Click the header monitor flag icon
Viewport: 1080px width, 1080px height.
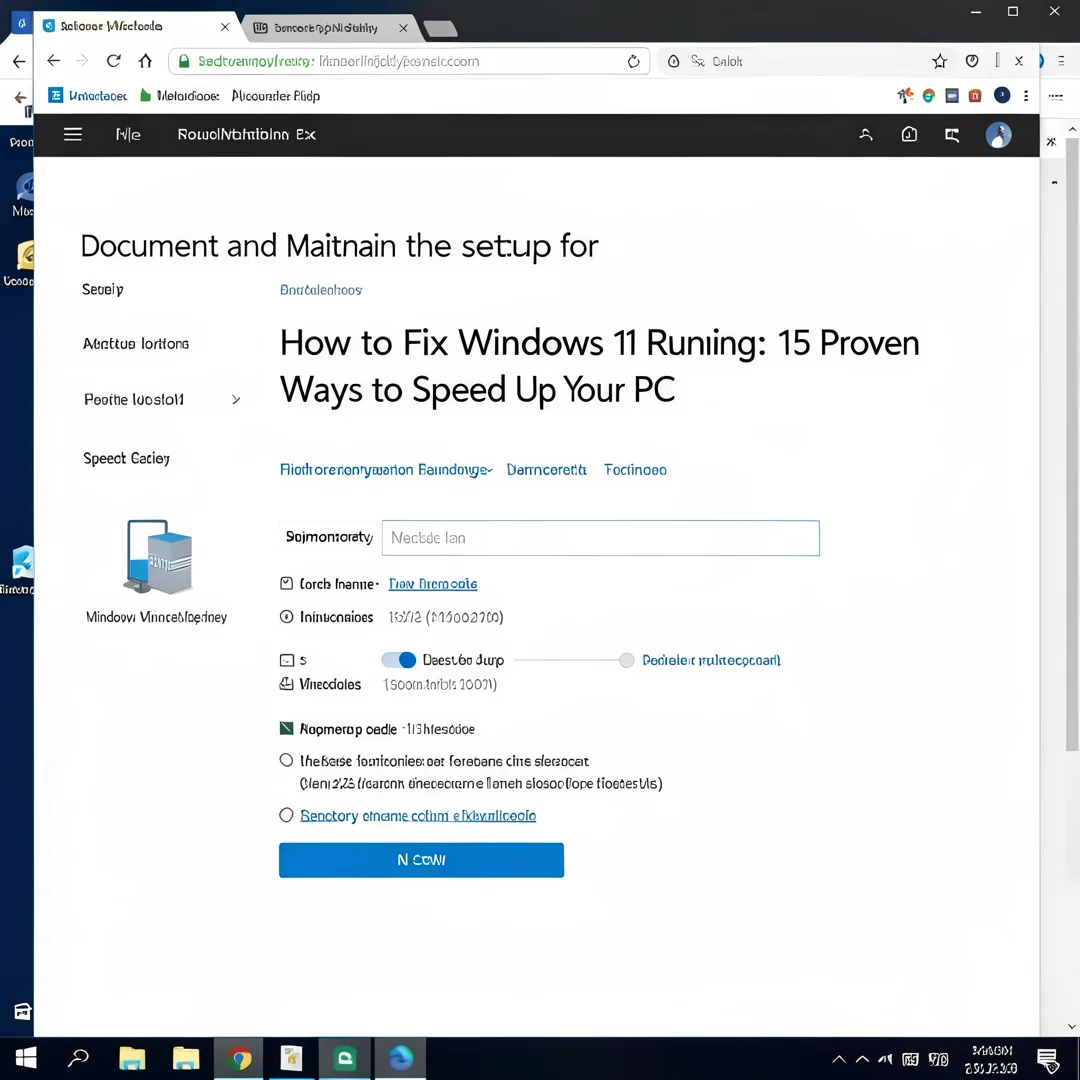coord(952,135)
